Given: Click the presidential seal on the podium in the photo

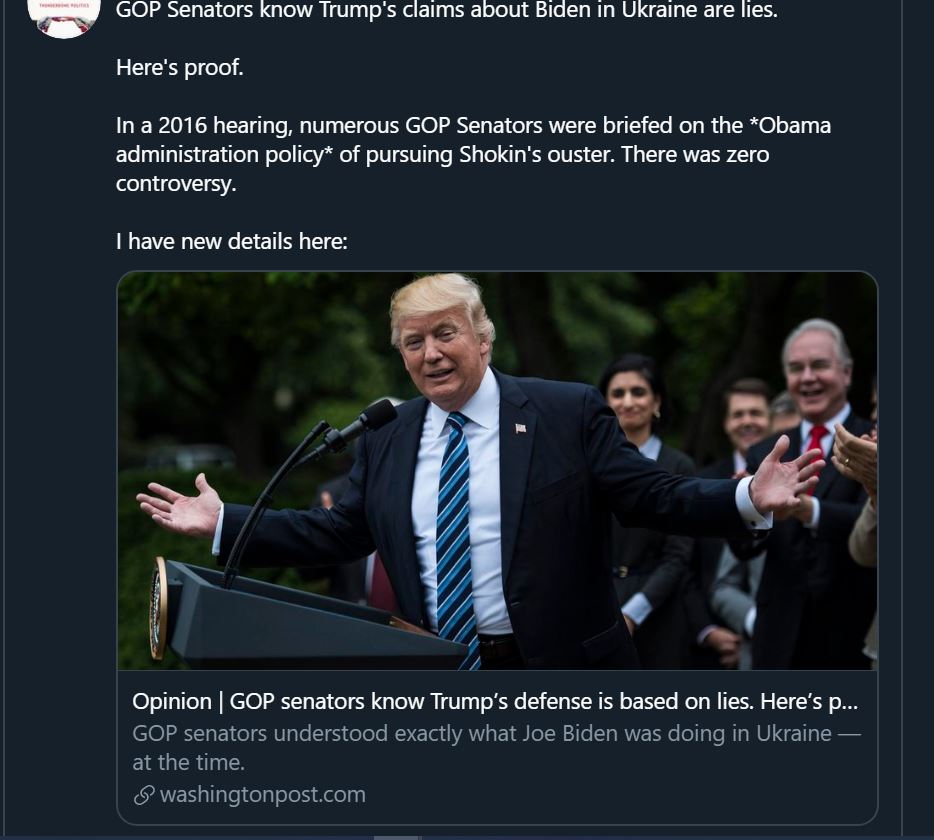Looking at the screenshot, I should [x=158, y=608].
